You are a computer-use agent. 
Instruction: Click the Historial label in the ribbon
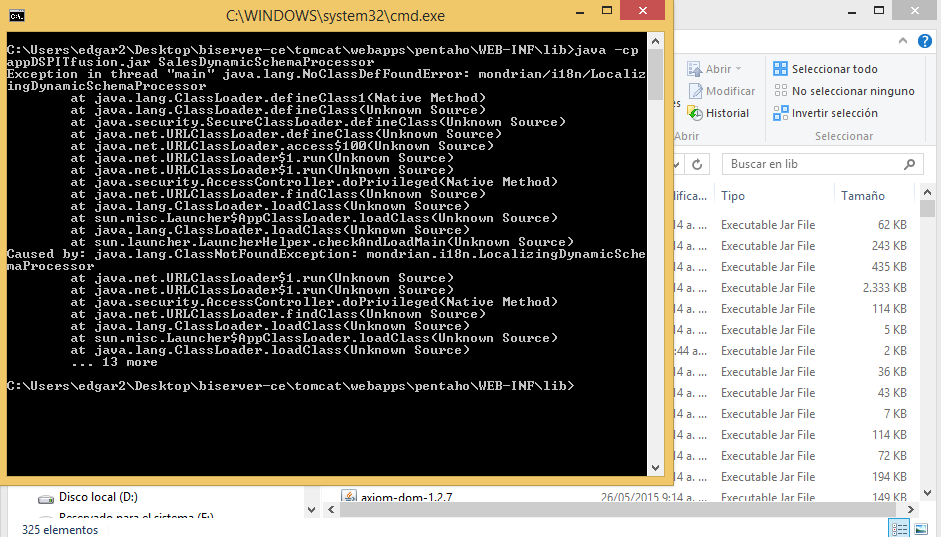727,113
